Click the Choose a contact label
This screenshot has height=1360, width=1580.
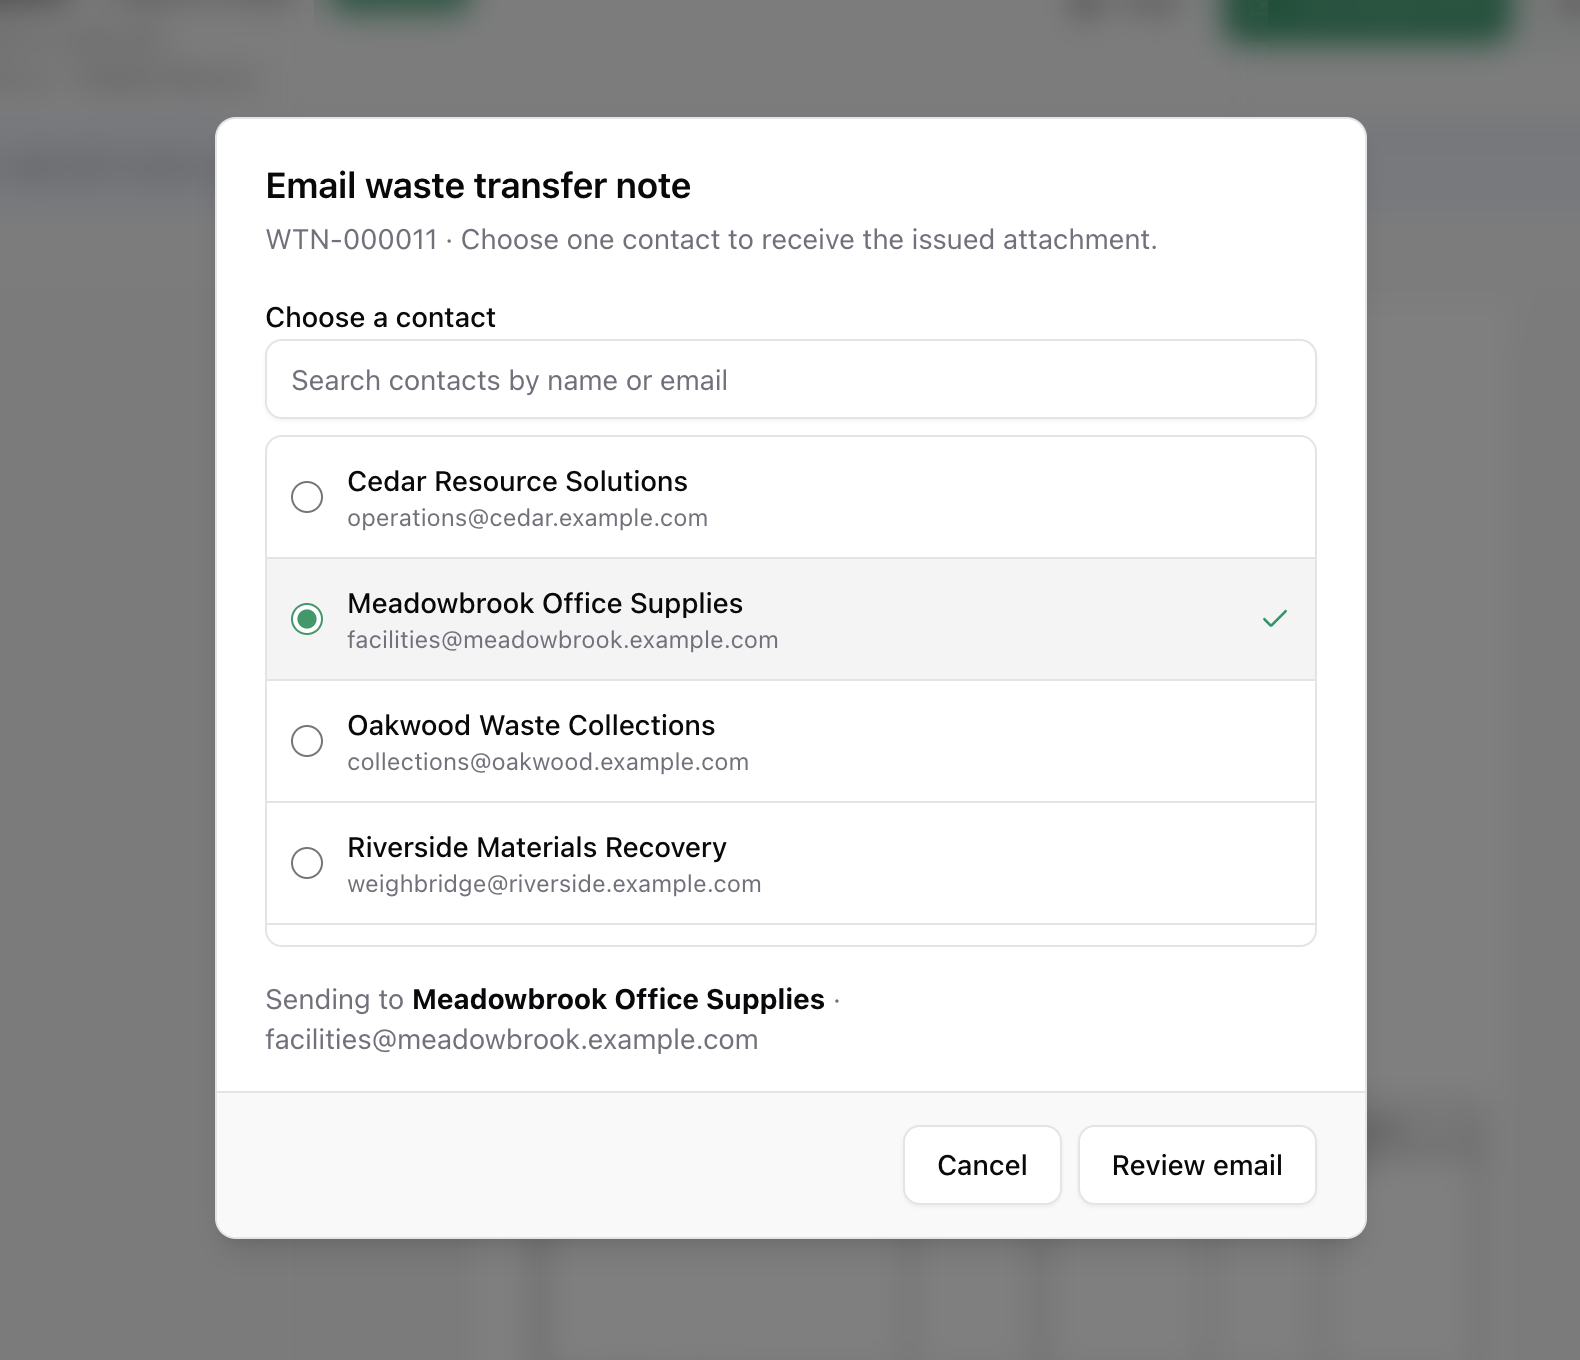[x=380, y=317]
